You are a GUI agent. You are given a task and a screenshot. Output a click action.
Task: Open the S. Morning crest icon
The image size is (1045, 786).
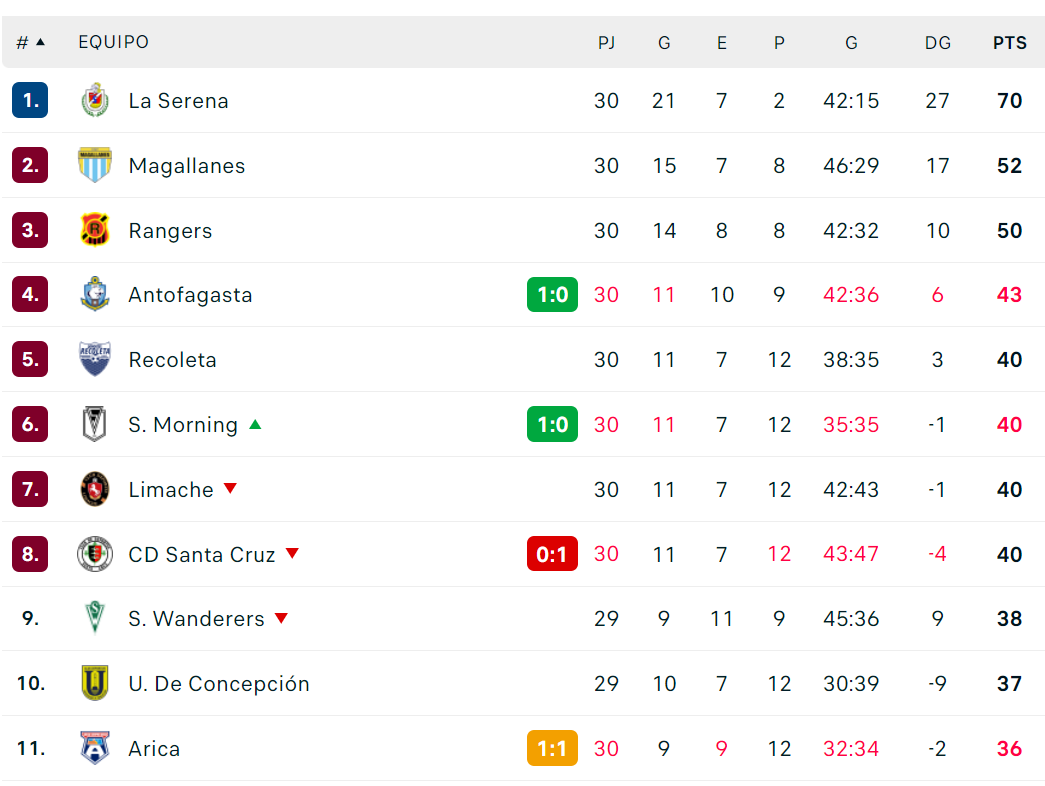95,424
